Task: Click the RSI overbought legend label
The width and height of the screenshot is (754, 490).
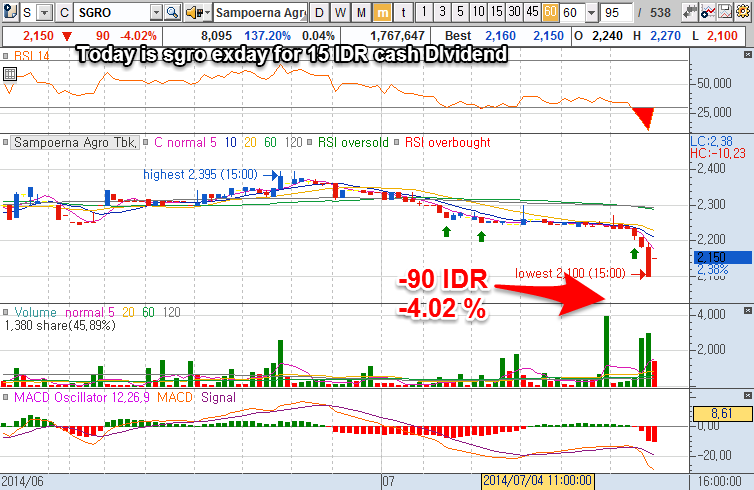Action: 448,142
